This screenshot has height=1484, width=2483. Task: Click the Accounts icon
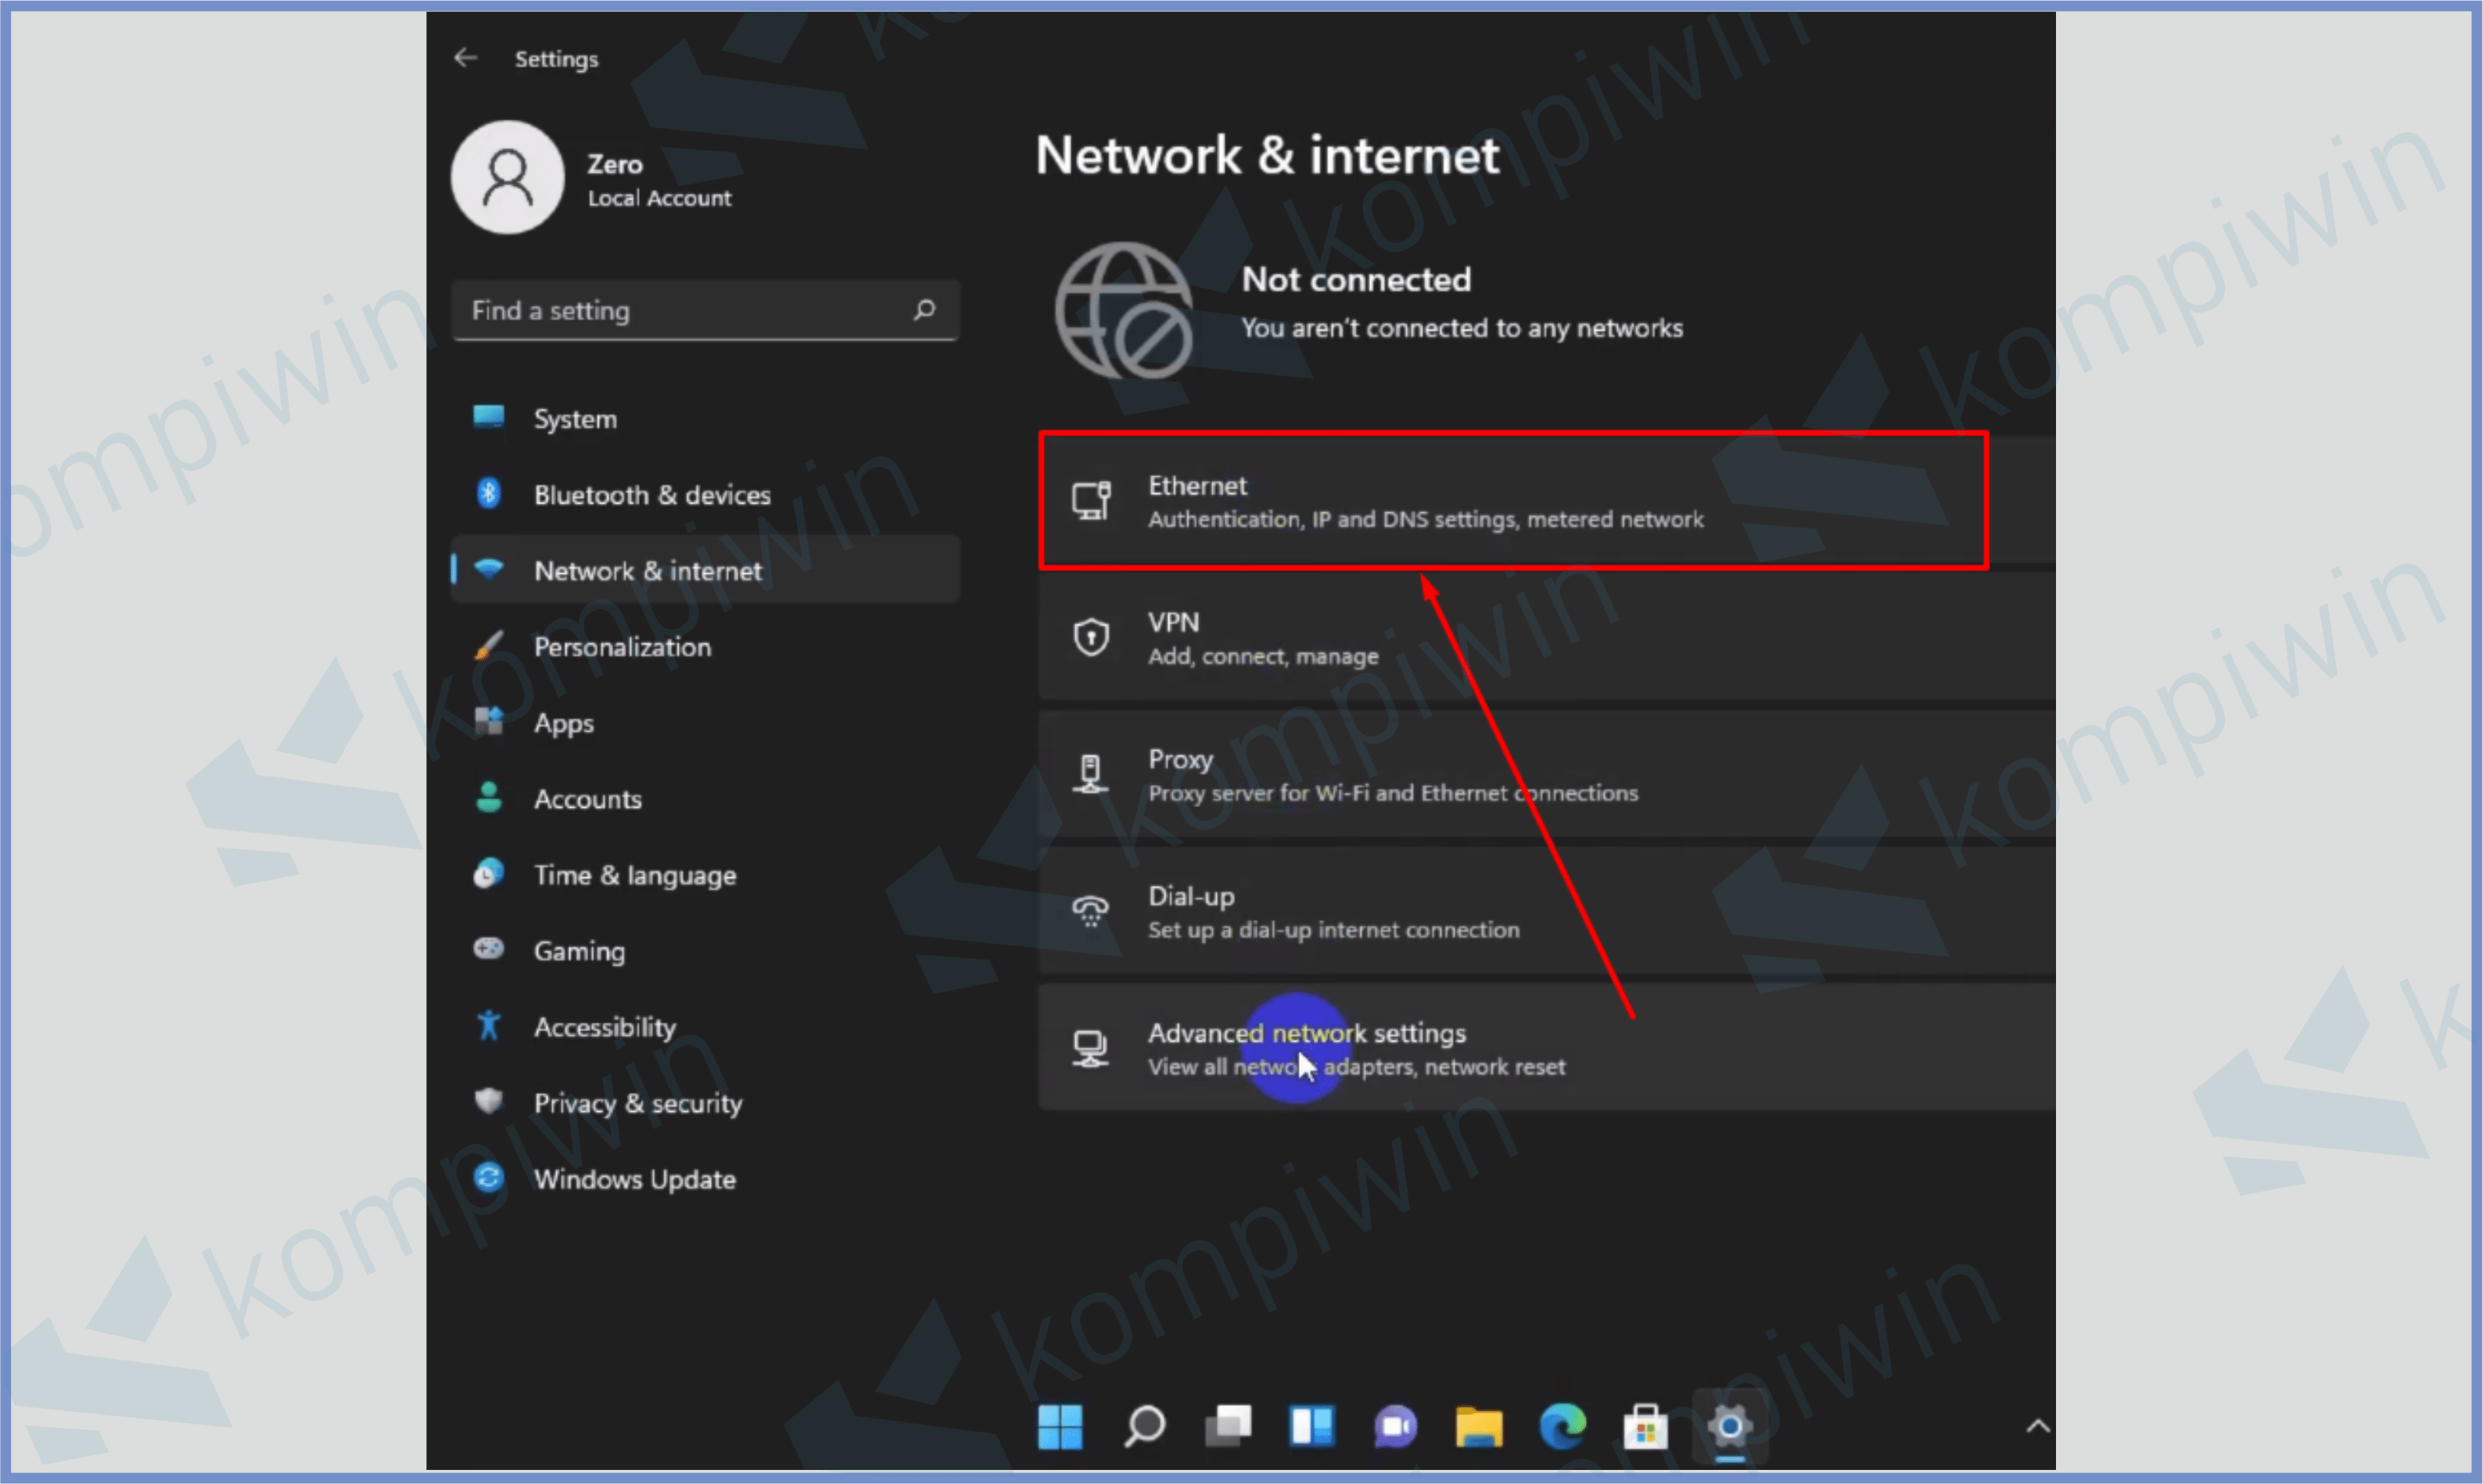click(488, 798)
